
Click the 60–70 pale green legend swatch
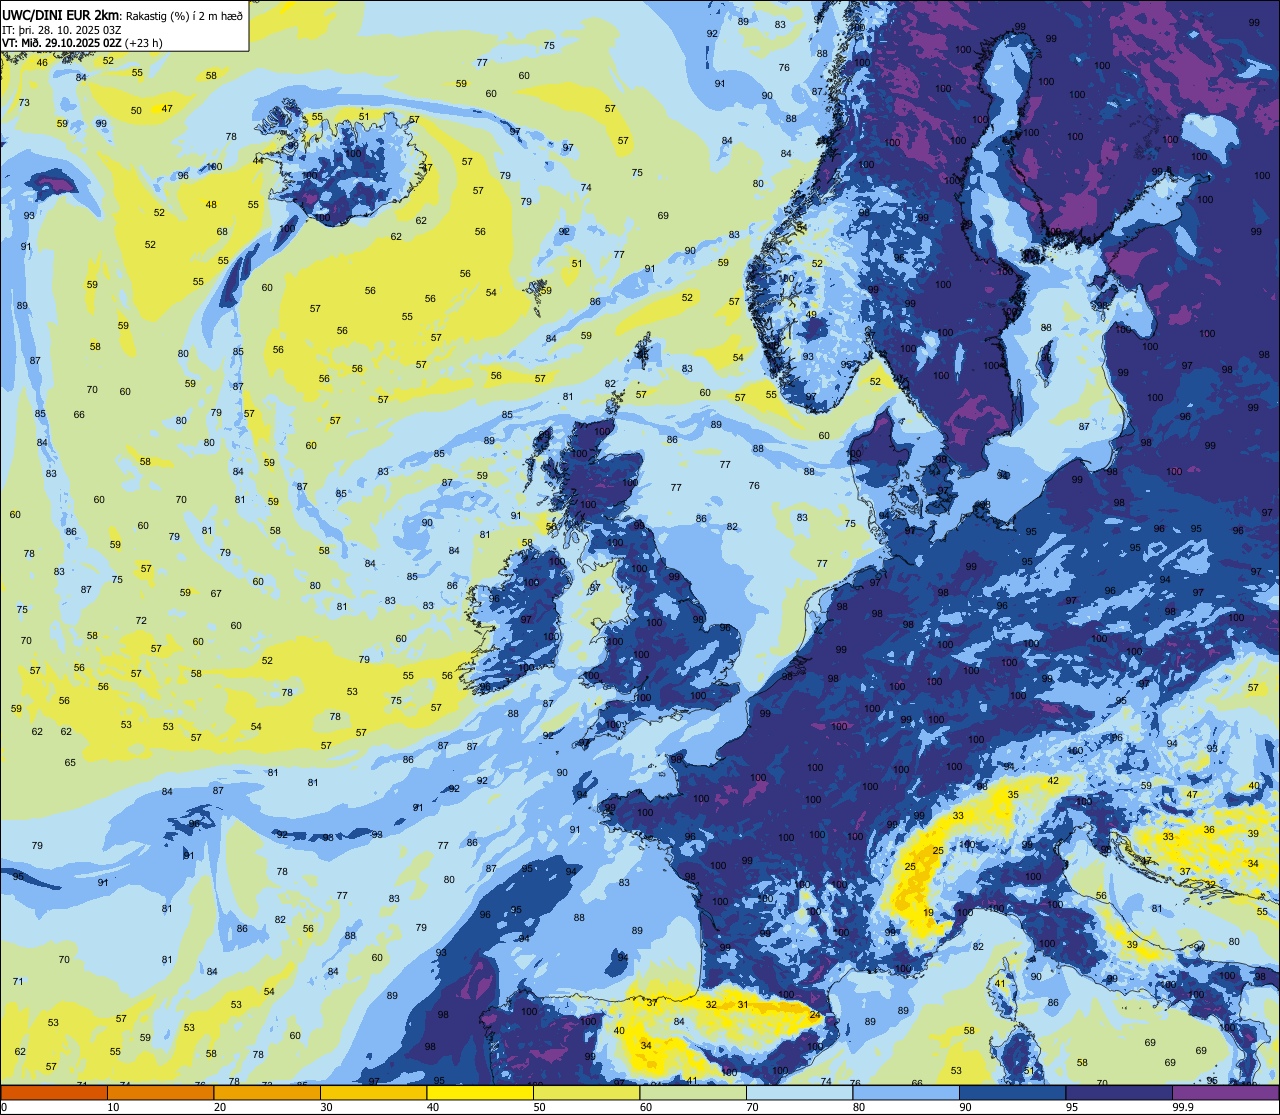692,1093
